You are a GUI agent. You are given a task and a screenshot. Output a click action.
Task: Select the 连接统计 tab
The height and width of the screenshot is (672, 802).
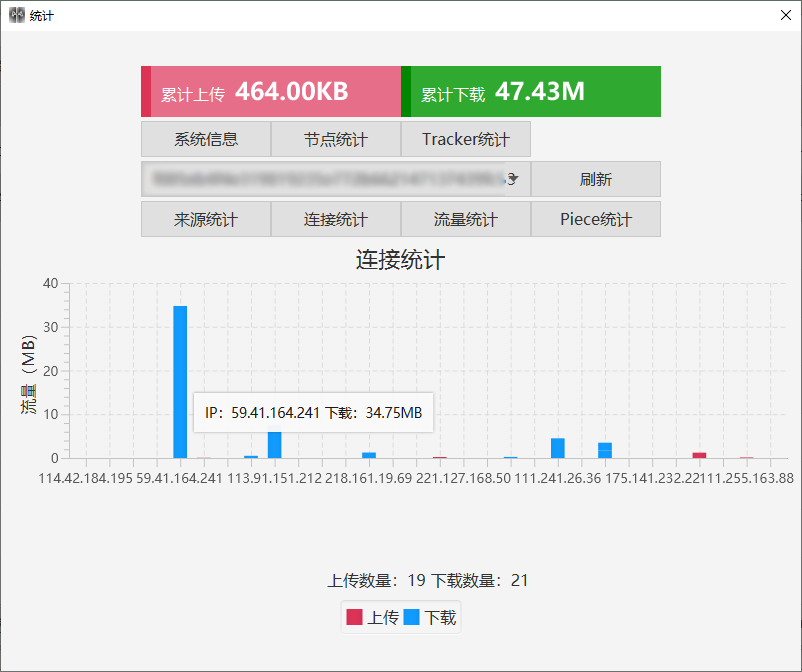[x=336, y=218]
